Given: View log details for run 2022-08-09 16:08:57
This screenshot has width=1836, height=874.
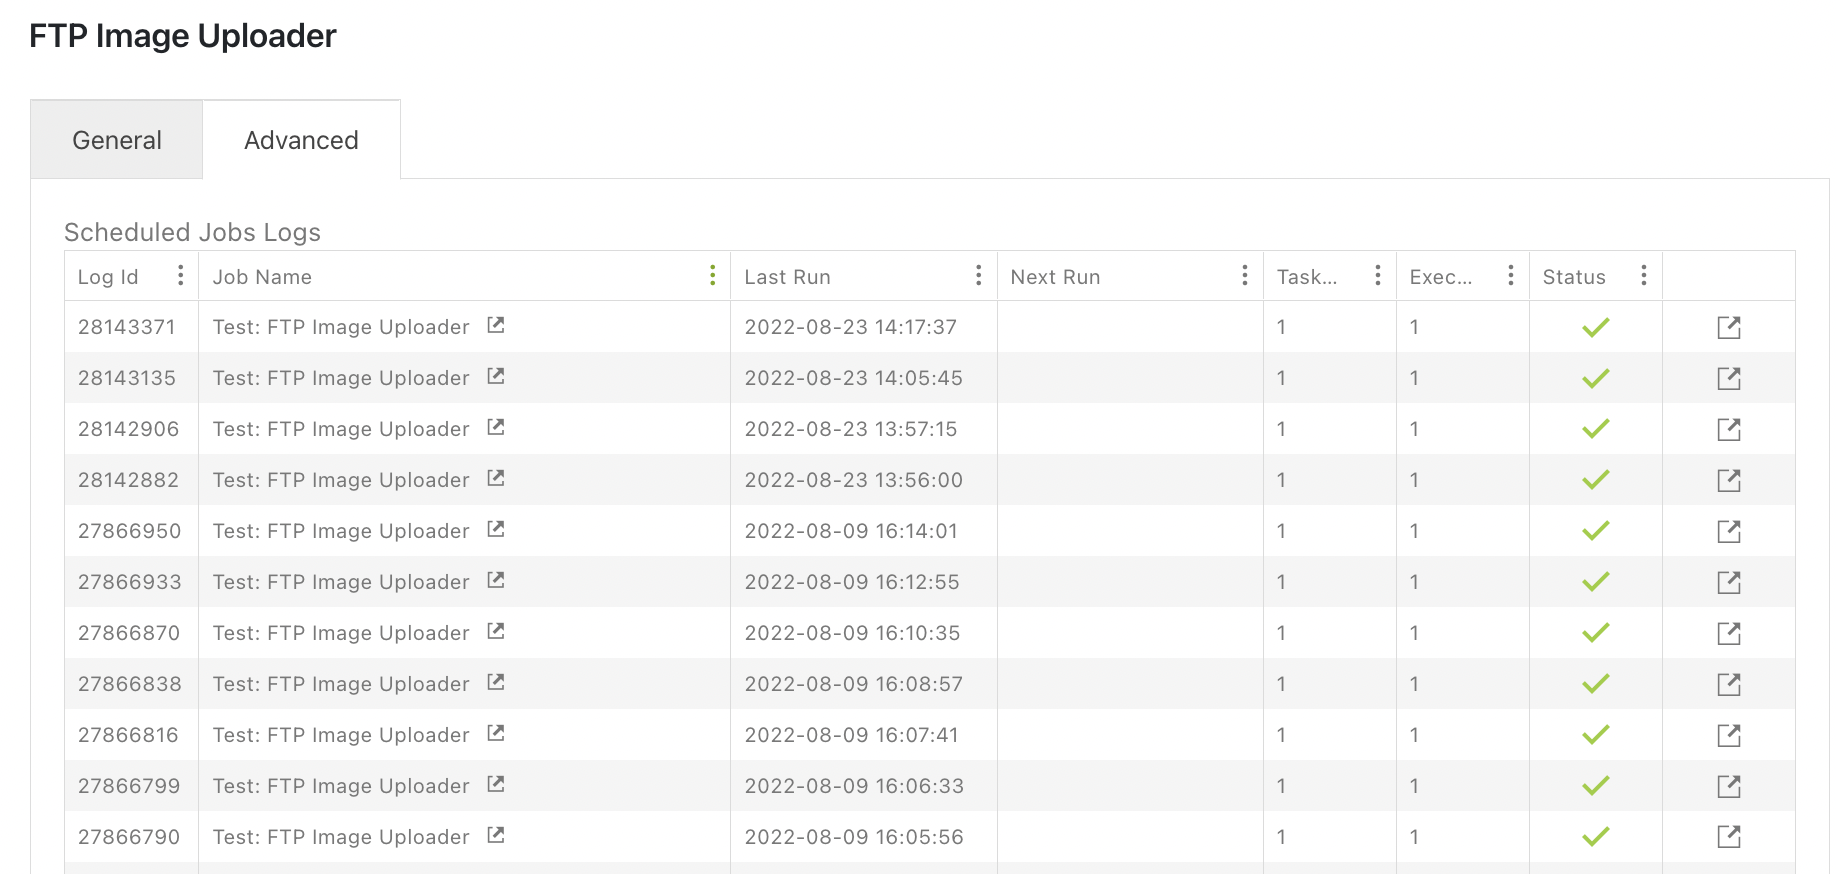Looking at the screenshot, I should (x=1729, y=684).
